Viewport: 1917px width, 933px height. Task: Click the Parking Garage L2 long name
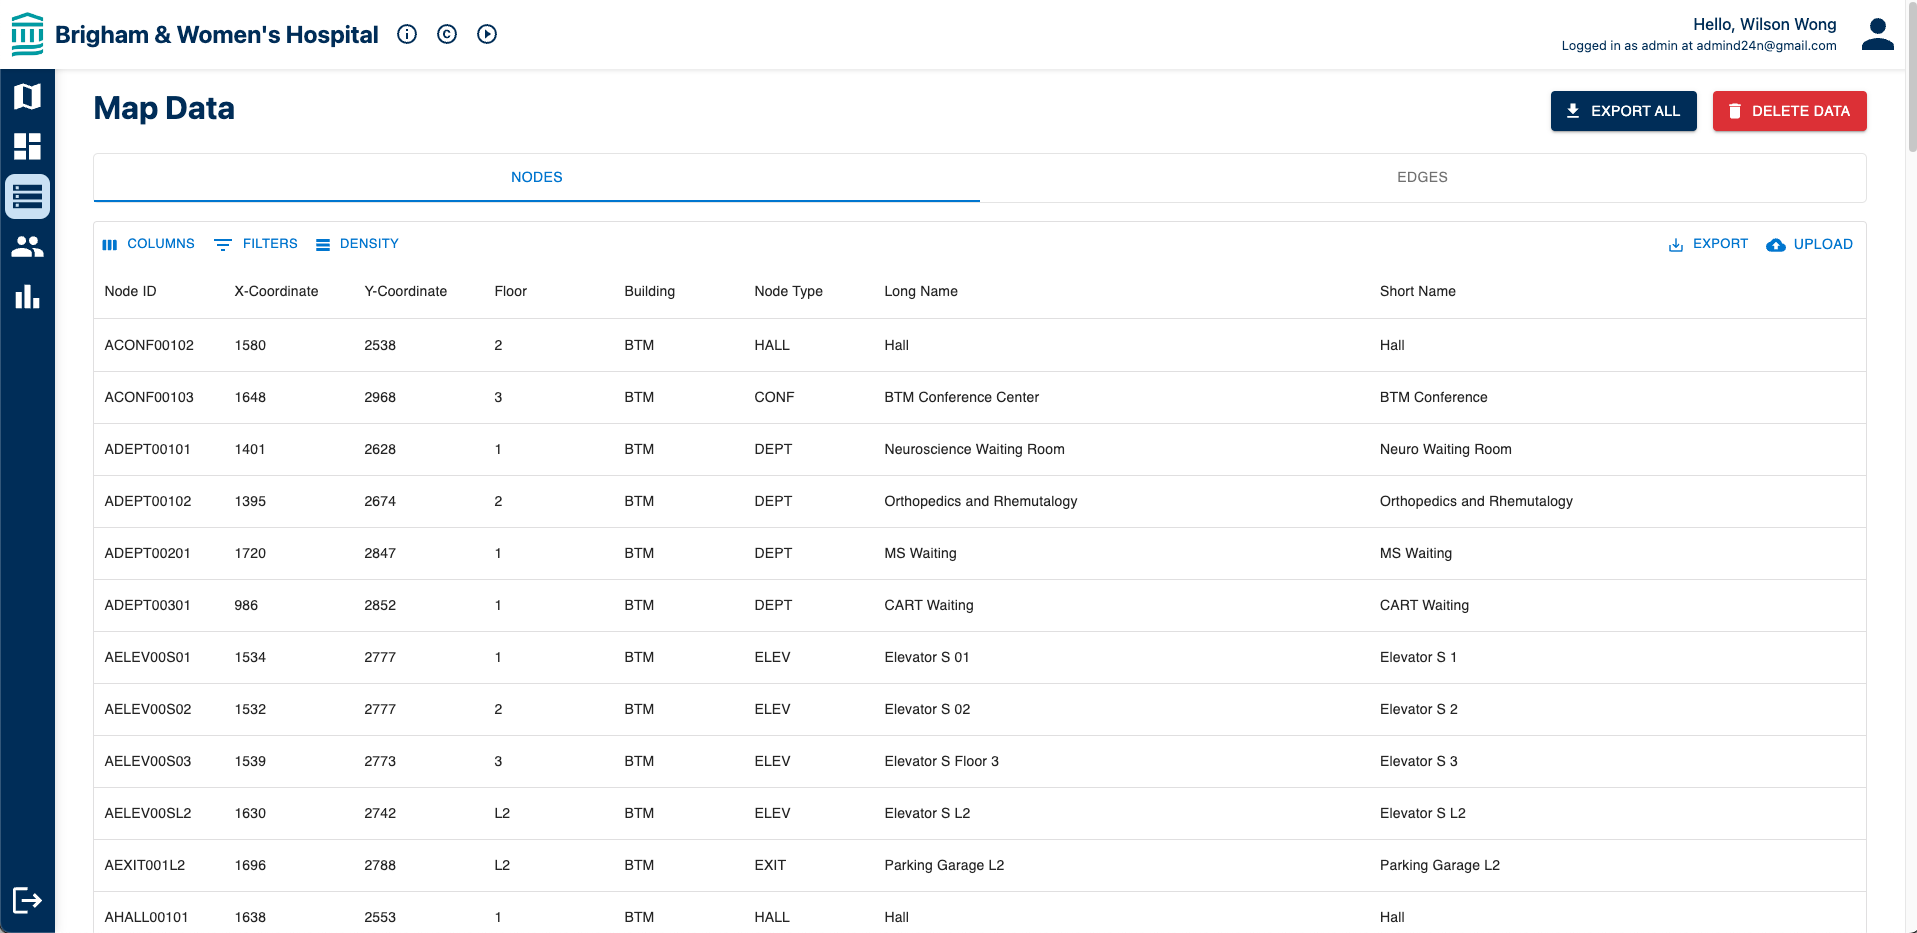pos(944,865)
